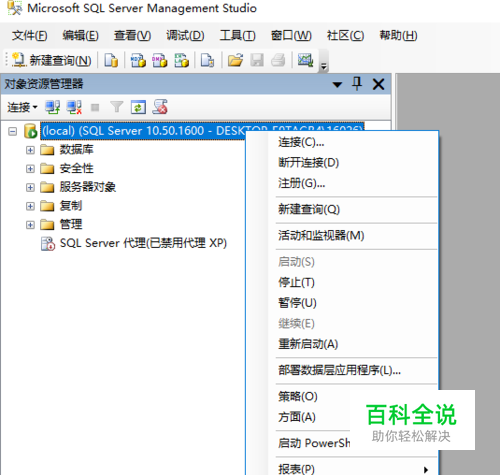Click the Refresh icon in Object Explorer

tap(138, 107)
